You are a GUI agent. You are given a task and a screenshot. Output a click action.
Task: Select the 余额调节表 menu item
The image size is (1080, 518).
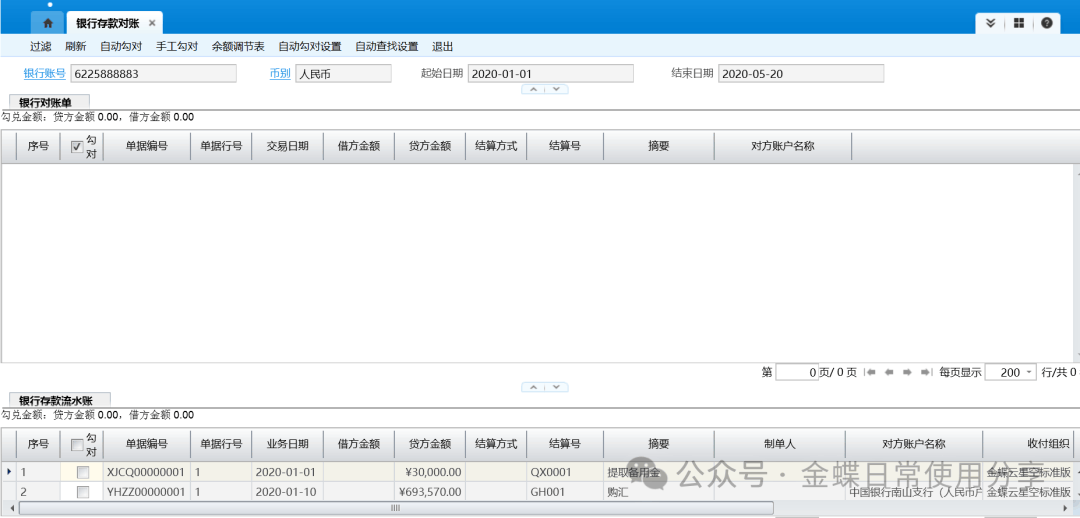point(238,46)
